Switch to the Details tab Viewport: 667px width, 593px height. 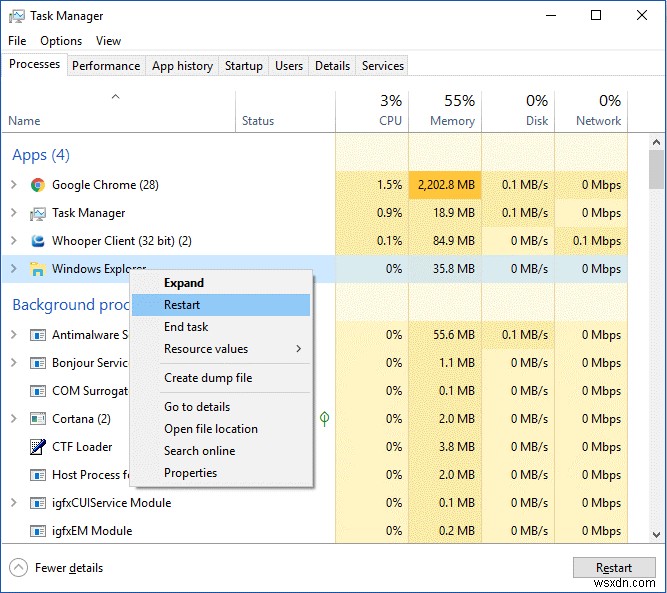point(332,66)
